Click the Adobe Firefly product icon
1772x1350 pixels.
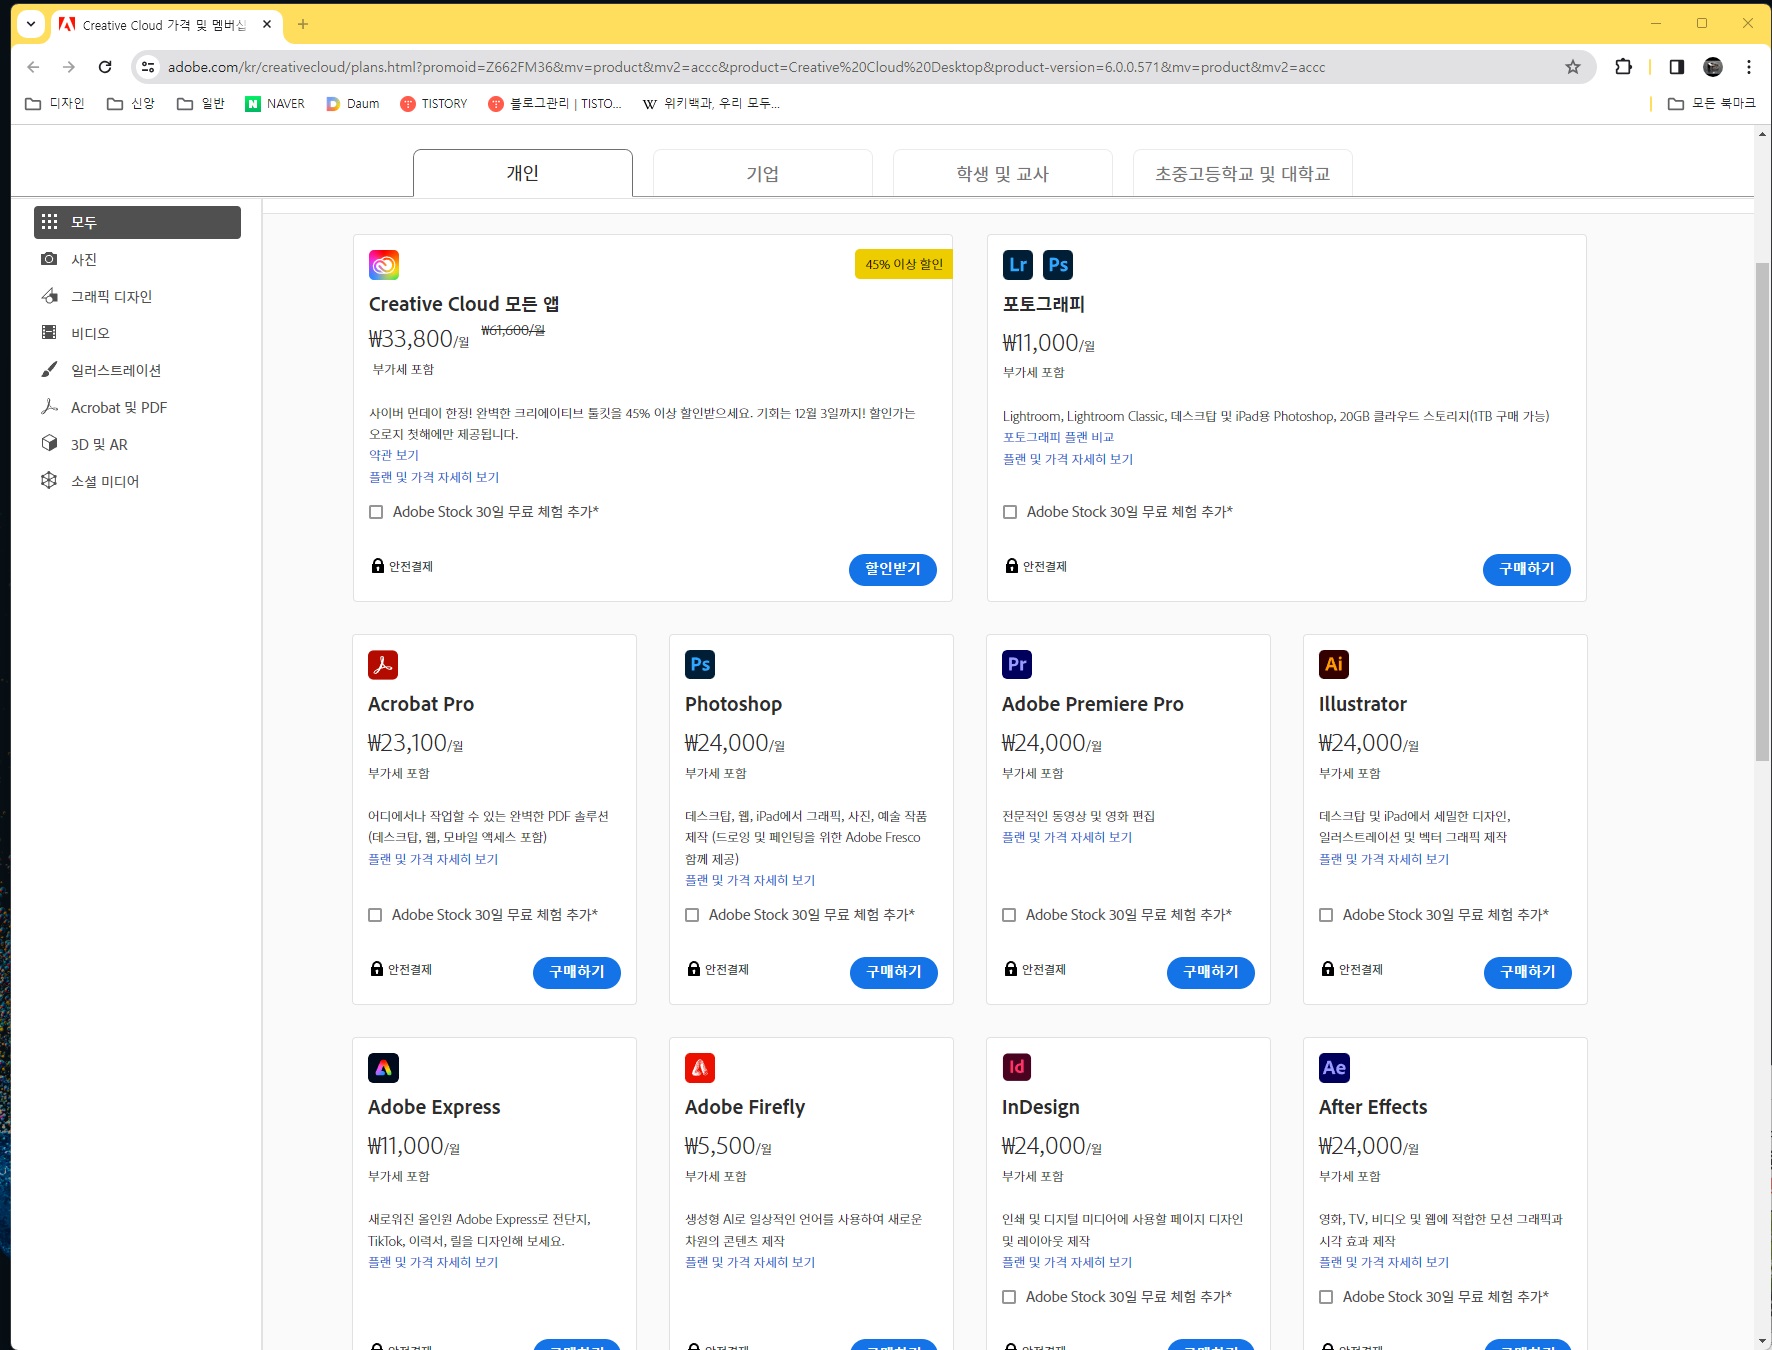700,1068
